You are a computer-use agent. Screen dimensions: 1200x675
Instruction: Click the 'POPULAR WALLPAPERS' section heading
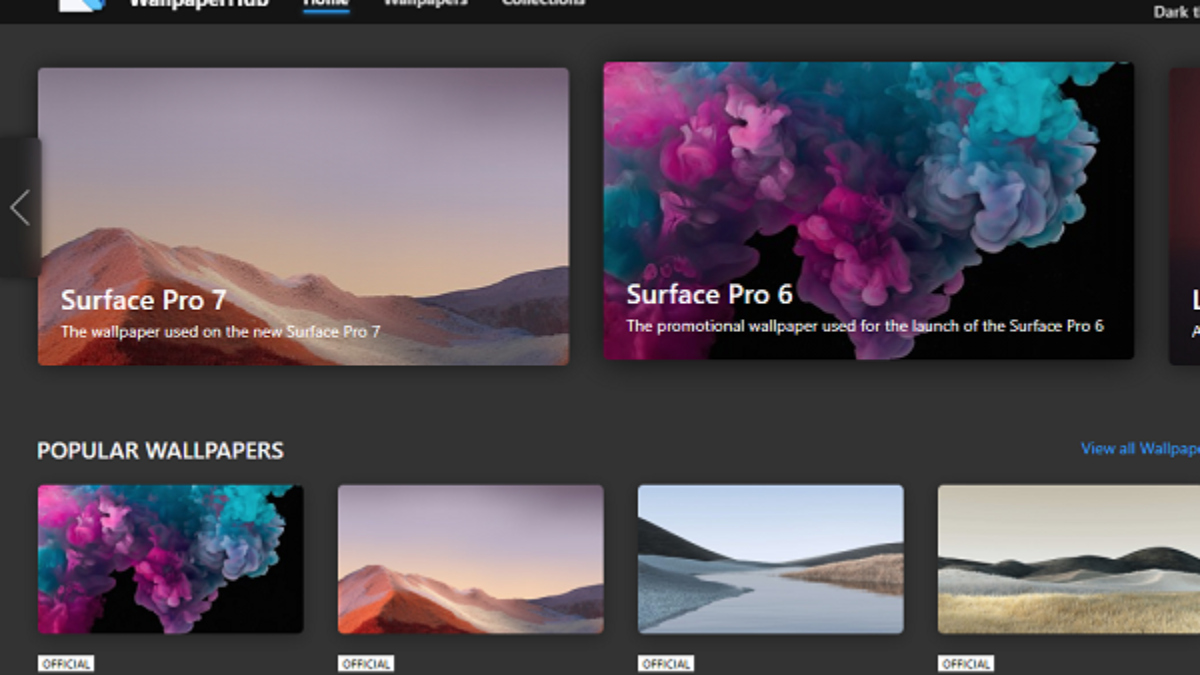[x=160, y=451]
